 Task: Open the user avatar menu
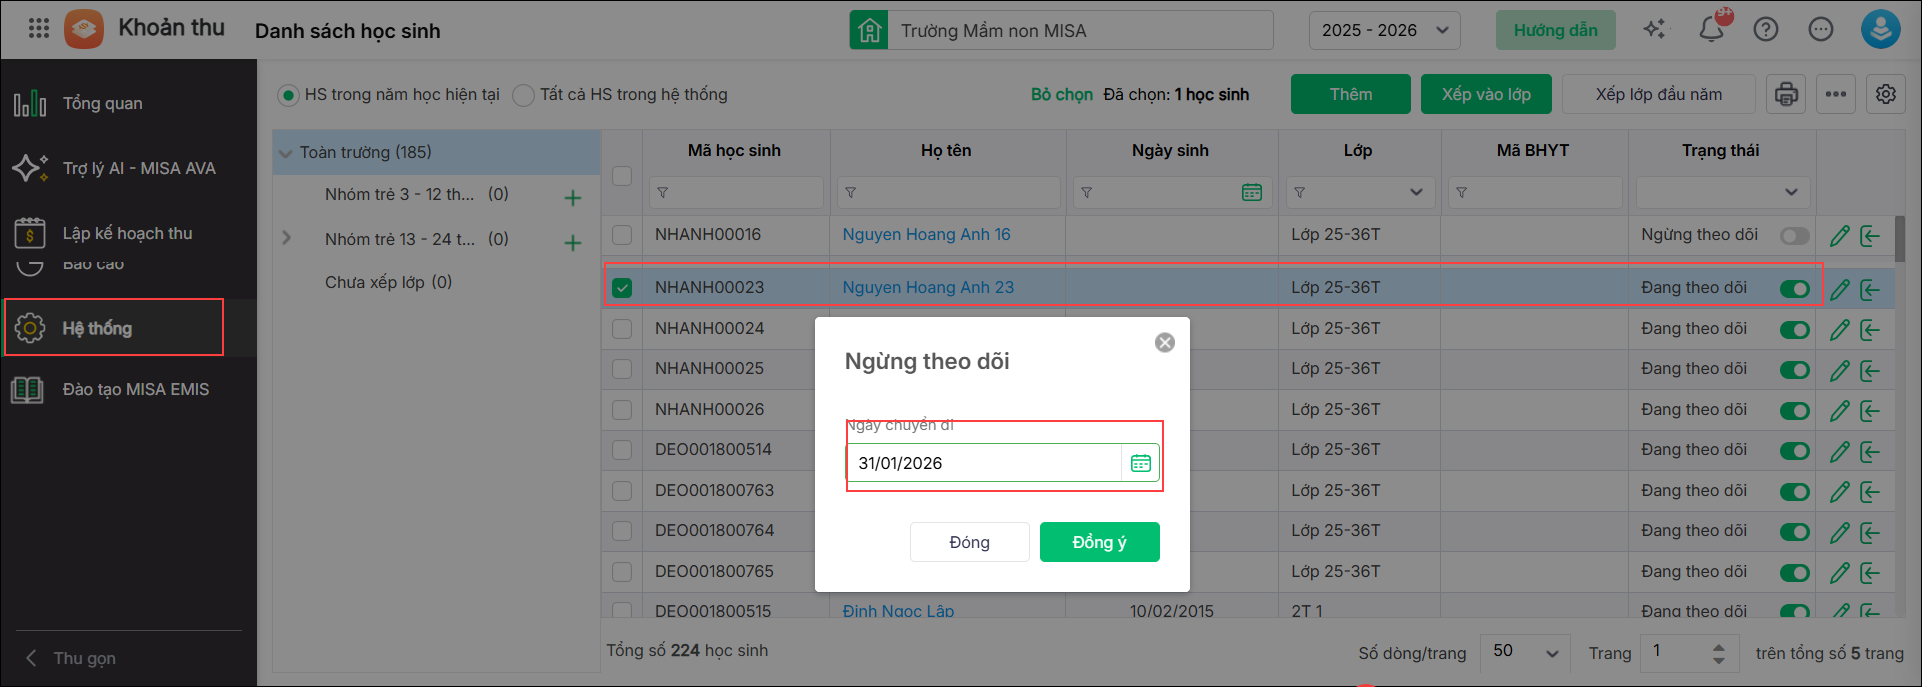click(x=1880, y=29)
